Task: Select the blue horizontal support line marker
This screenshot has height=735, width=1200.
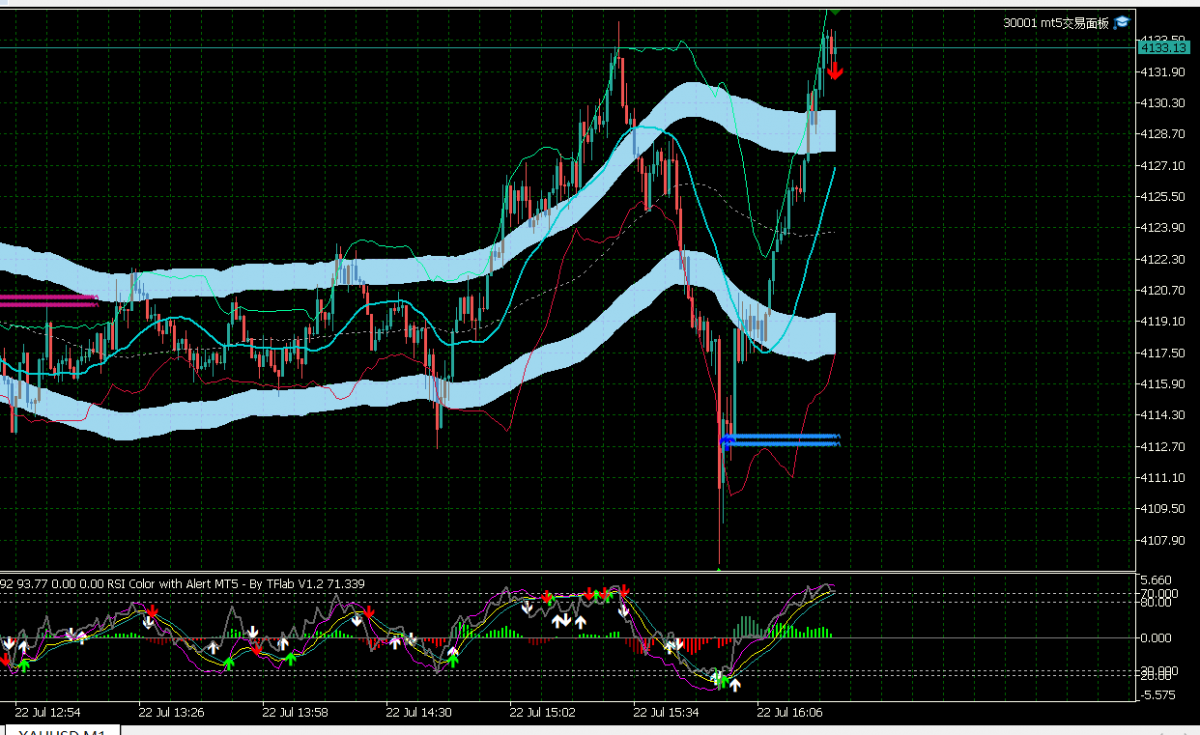Action: click(x=780, y=440)
